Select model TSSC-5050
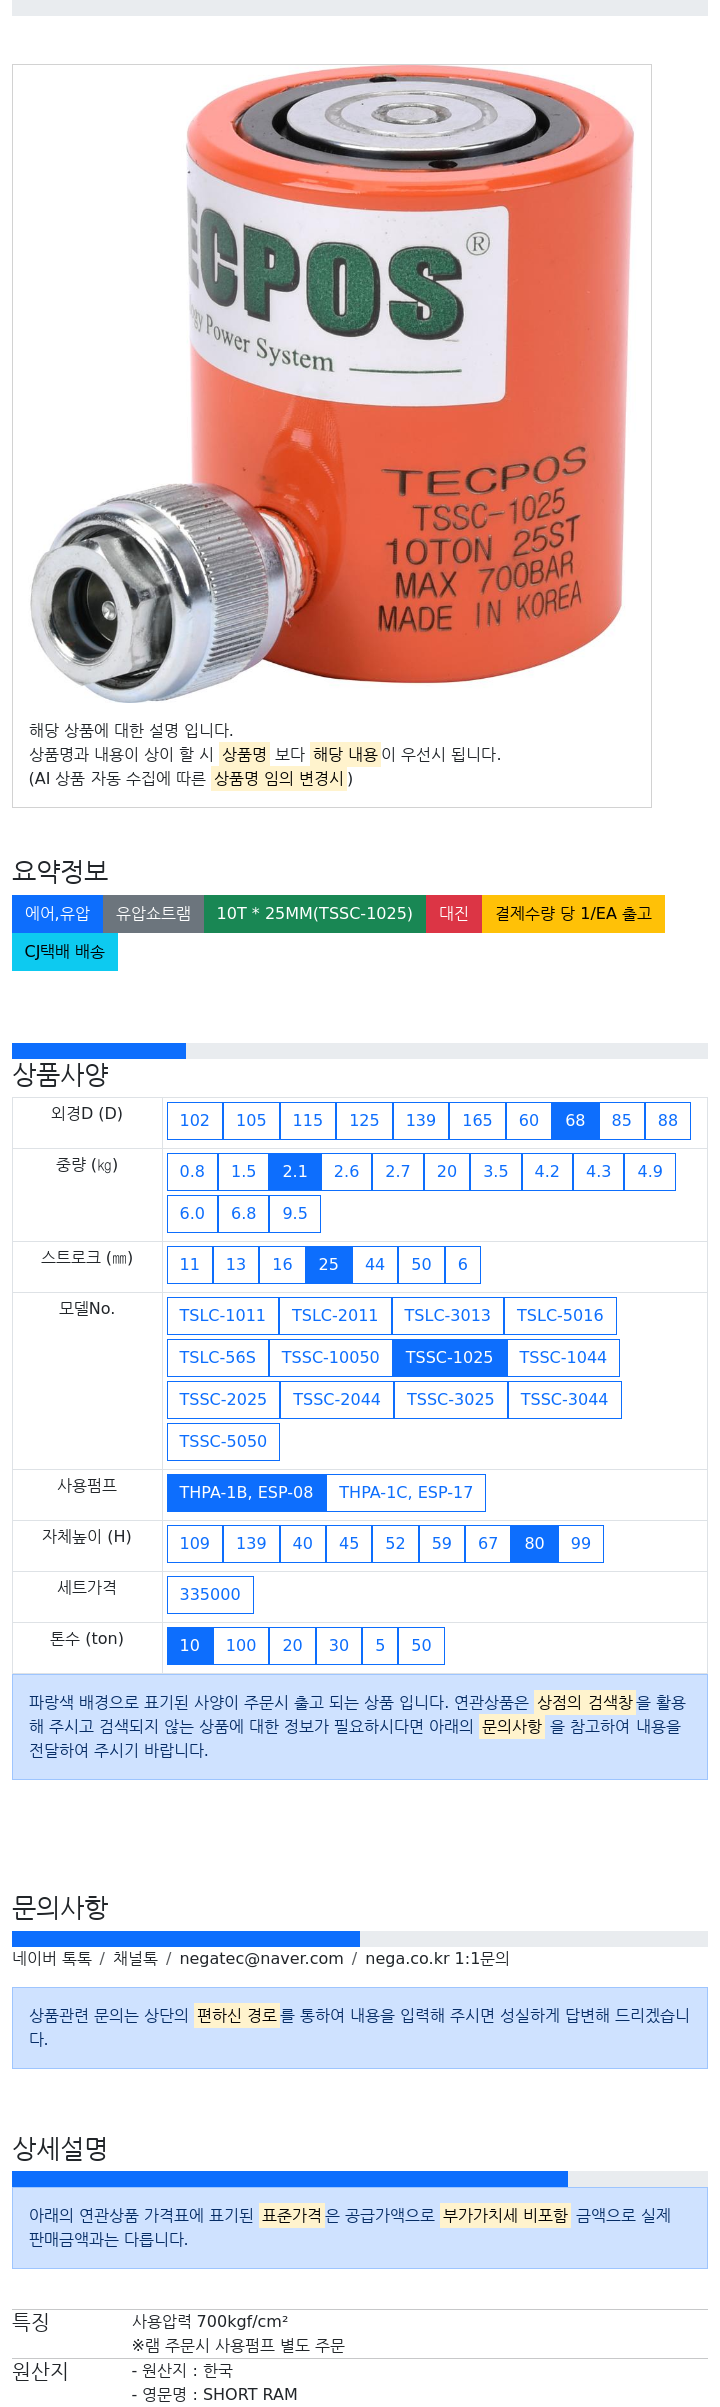The height and width of the screenshot is (2407, 720). coord(223,1442)
